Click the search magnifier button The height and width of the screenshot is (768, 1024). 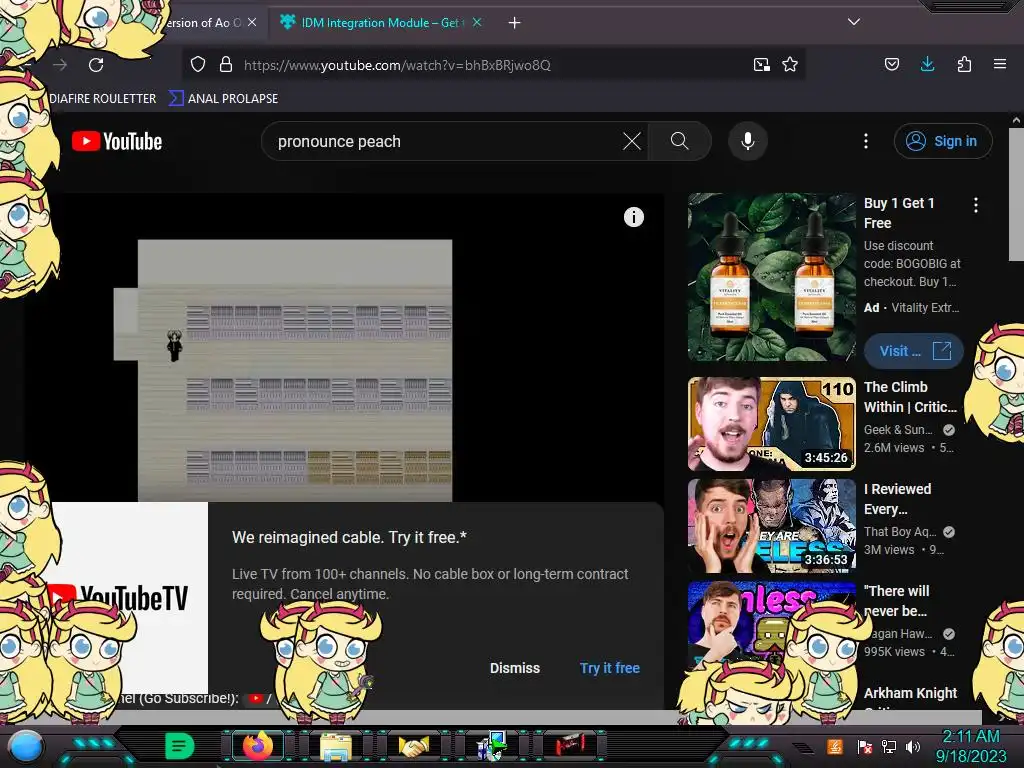click(x=679, y=141)
